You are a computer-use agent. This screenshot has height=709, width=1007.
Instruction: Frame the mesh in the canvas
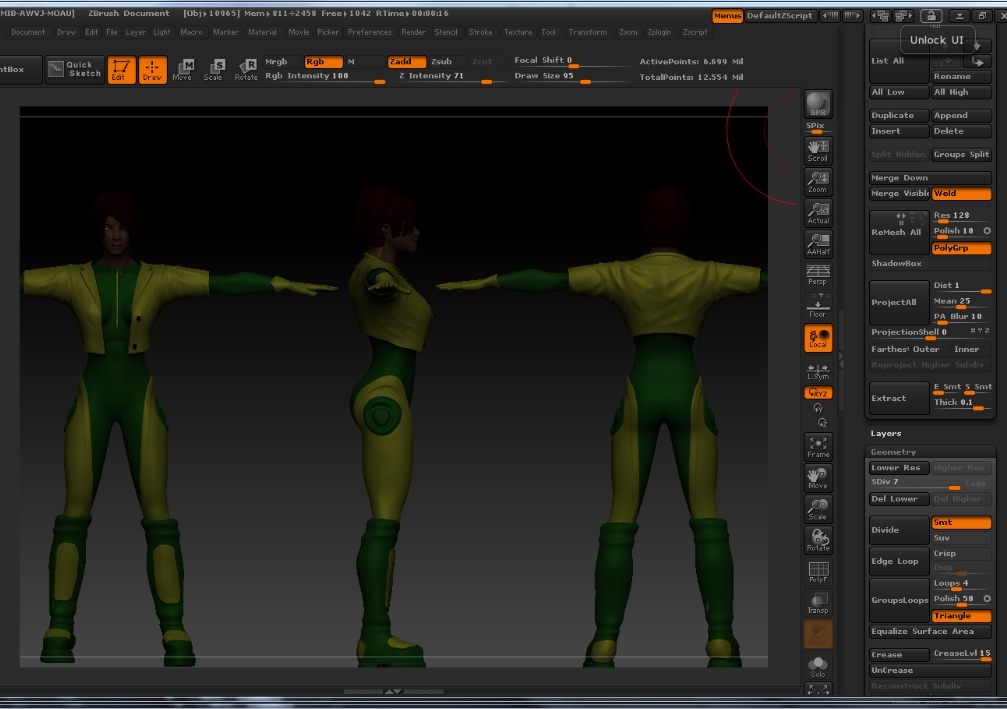pyautogui.click(x=818, y=446)
